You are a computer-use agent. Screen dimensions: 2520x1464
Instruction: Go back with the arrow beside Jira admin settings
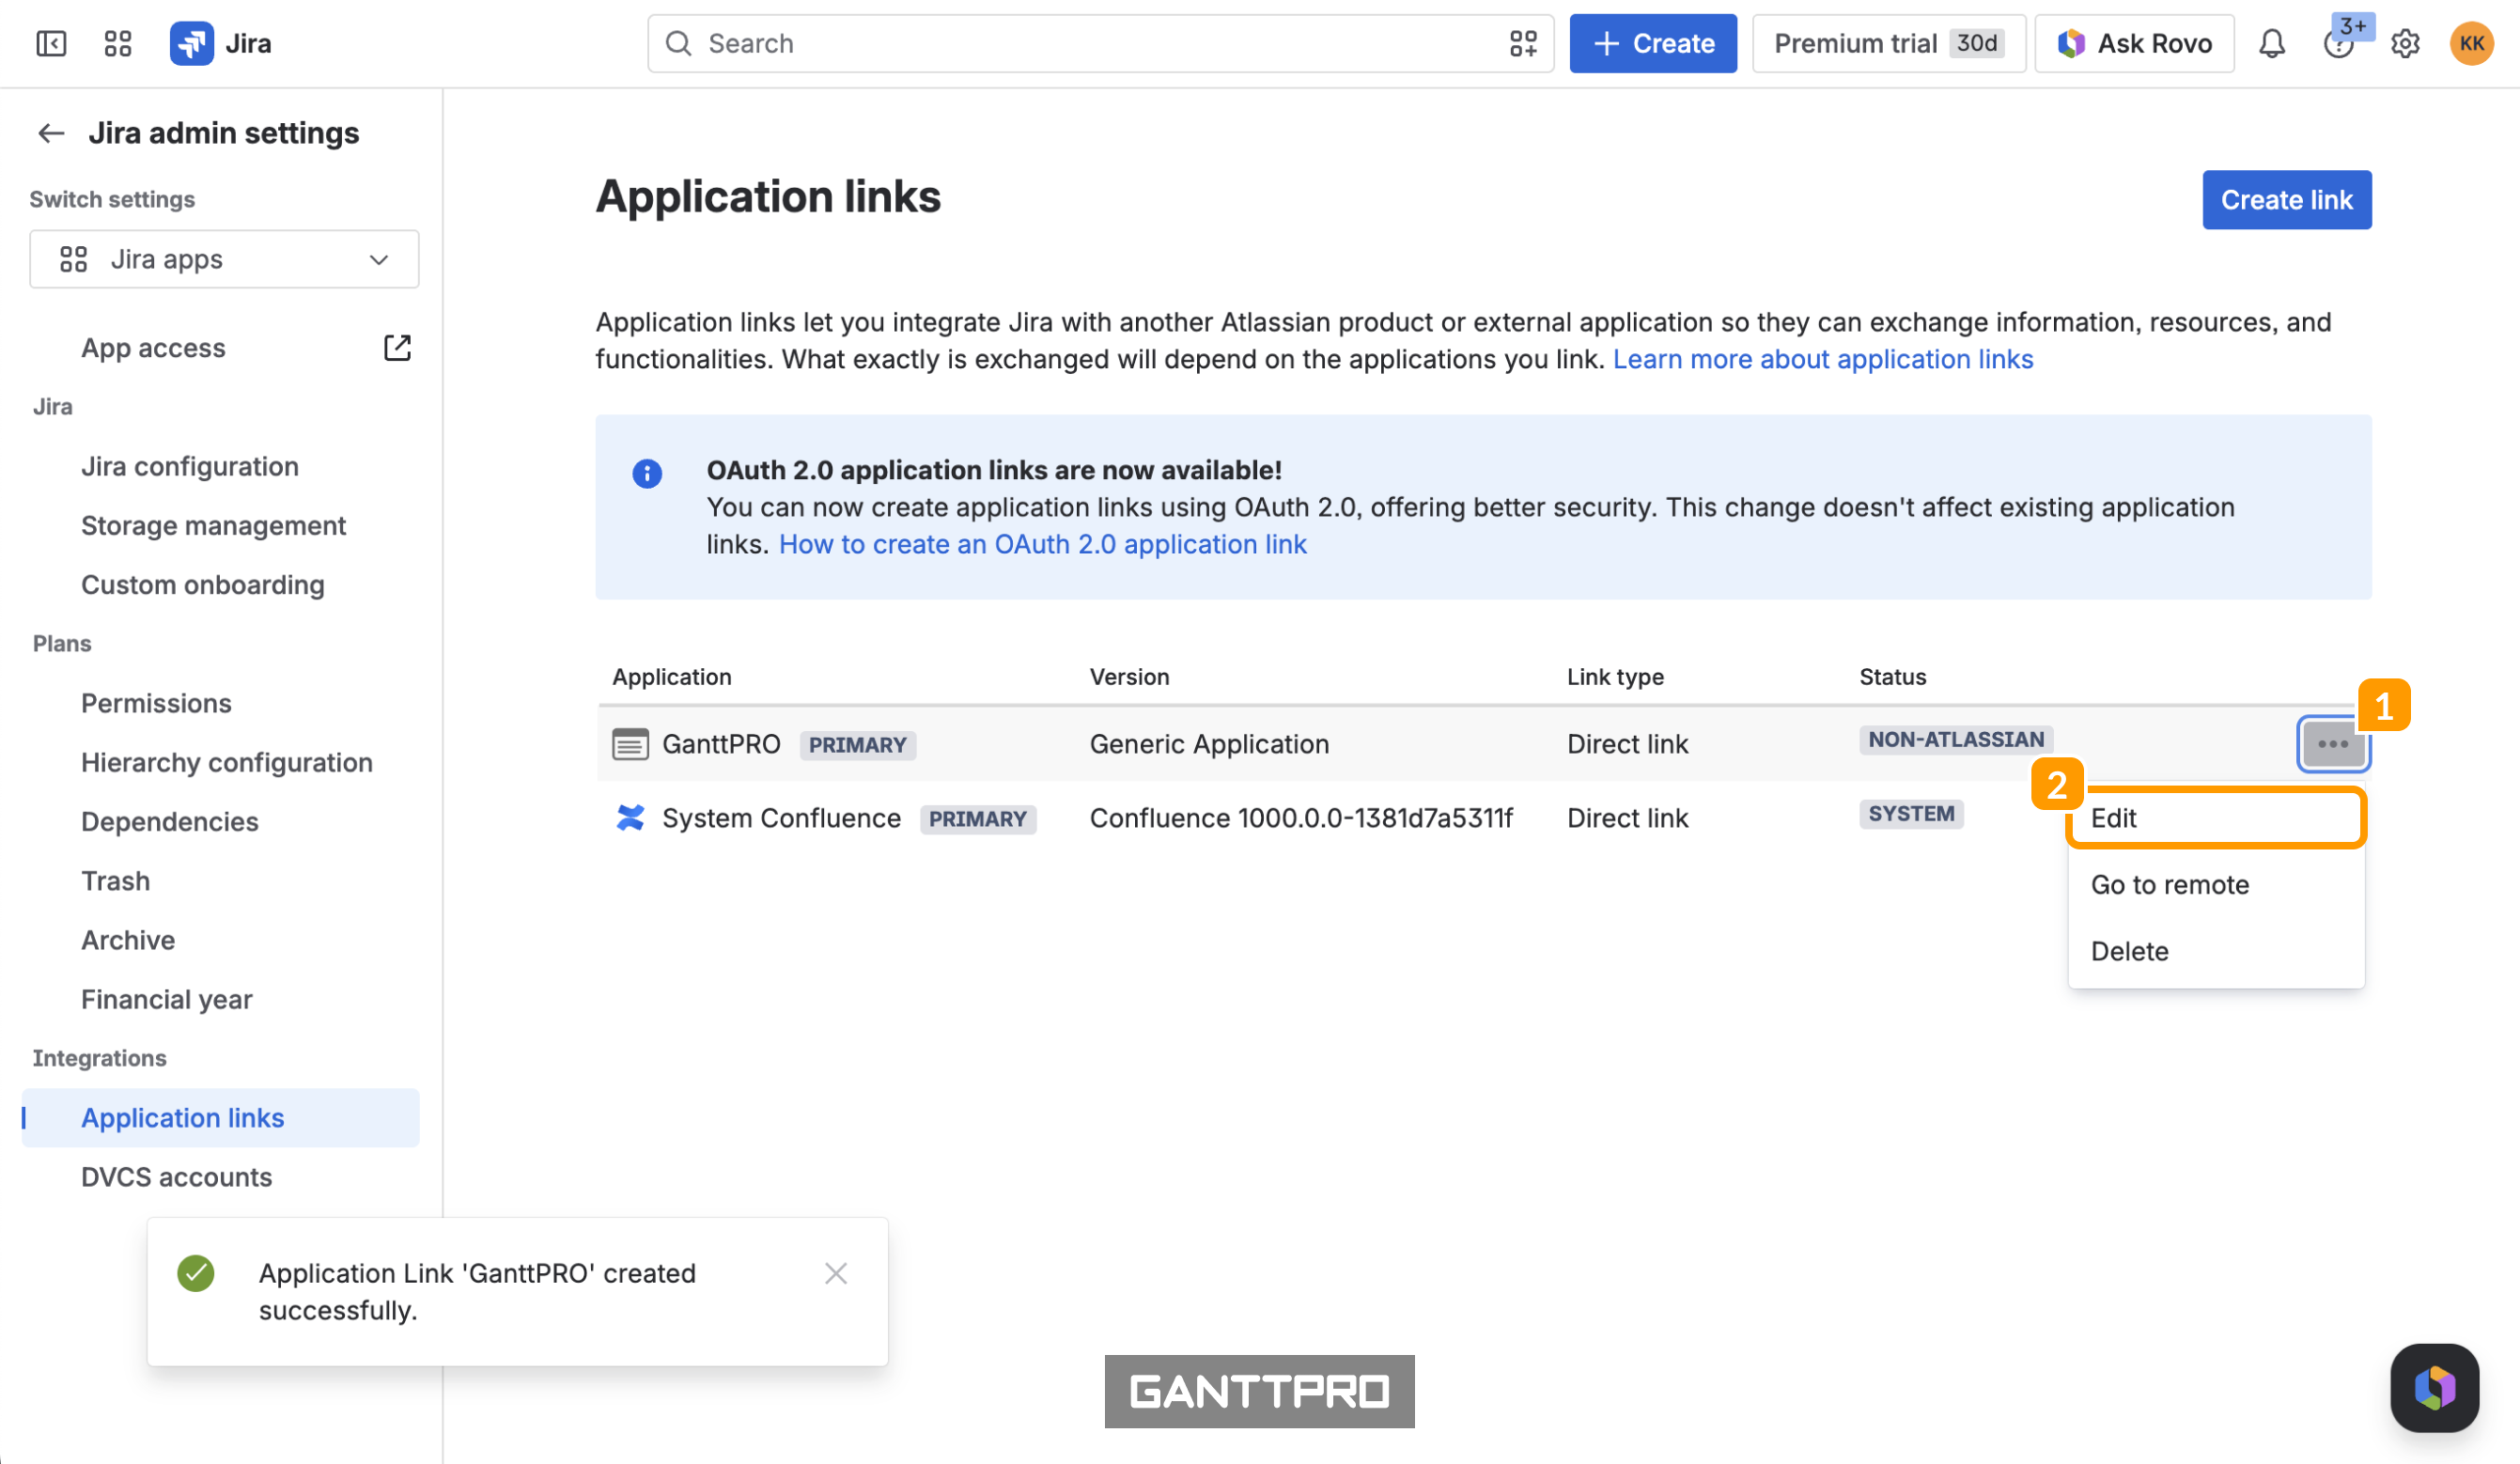tap(51, 133)
